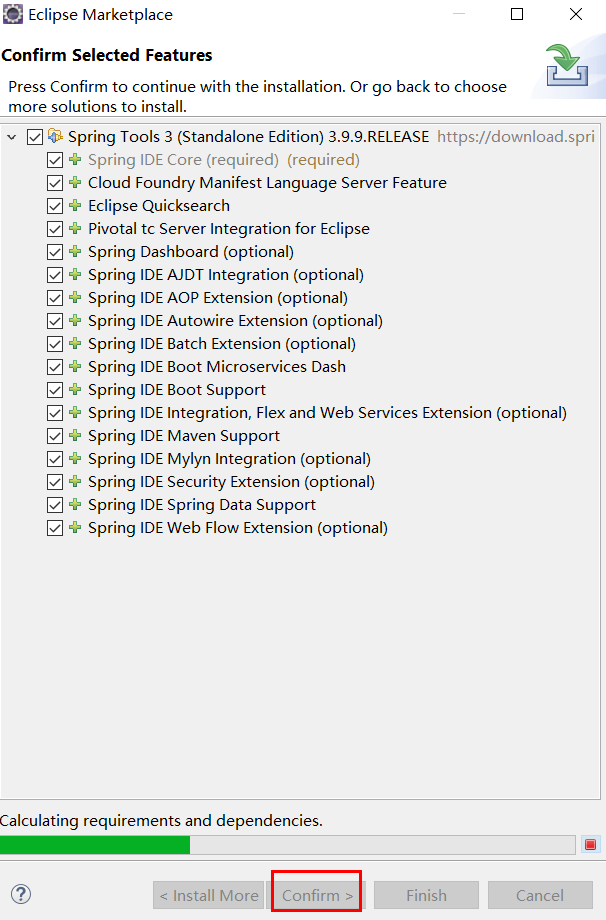Screen dimensions: 606x920
Task: Click the red stop operation icon
Action: pyautogui.click(x=590, y=845)
